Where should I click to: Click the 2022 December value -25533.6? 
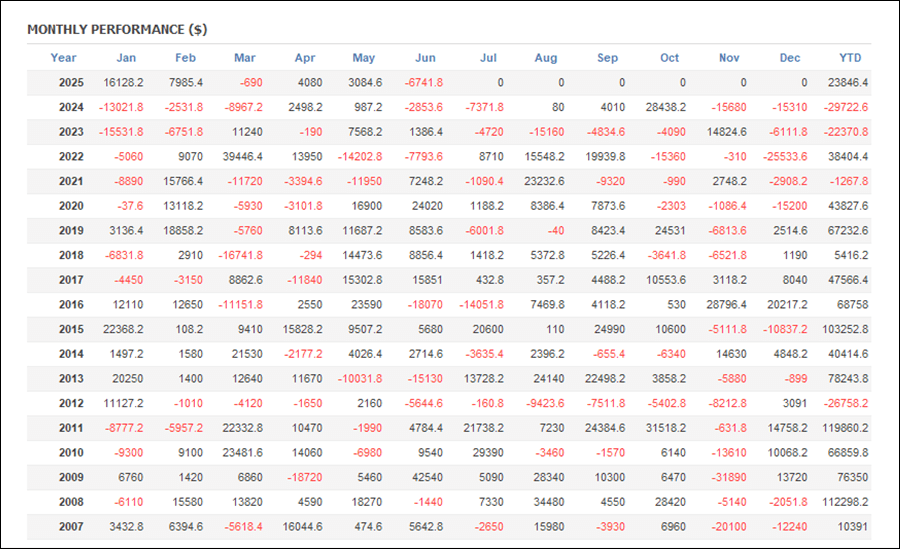coord(785,157)
